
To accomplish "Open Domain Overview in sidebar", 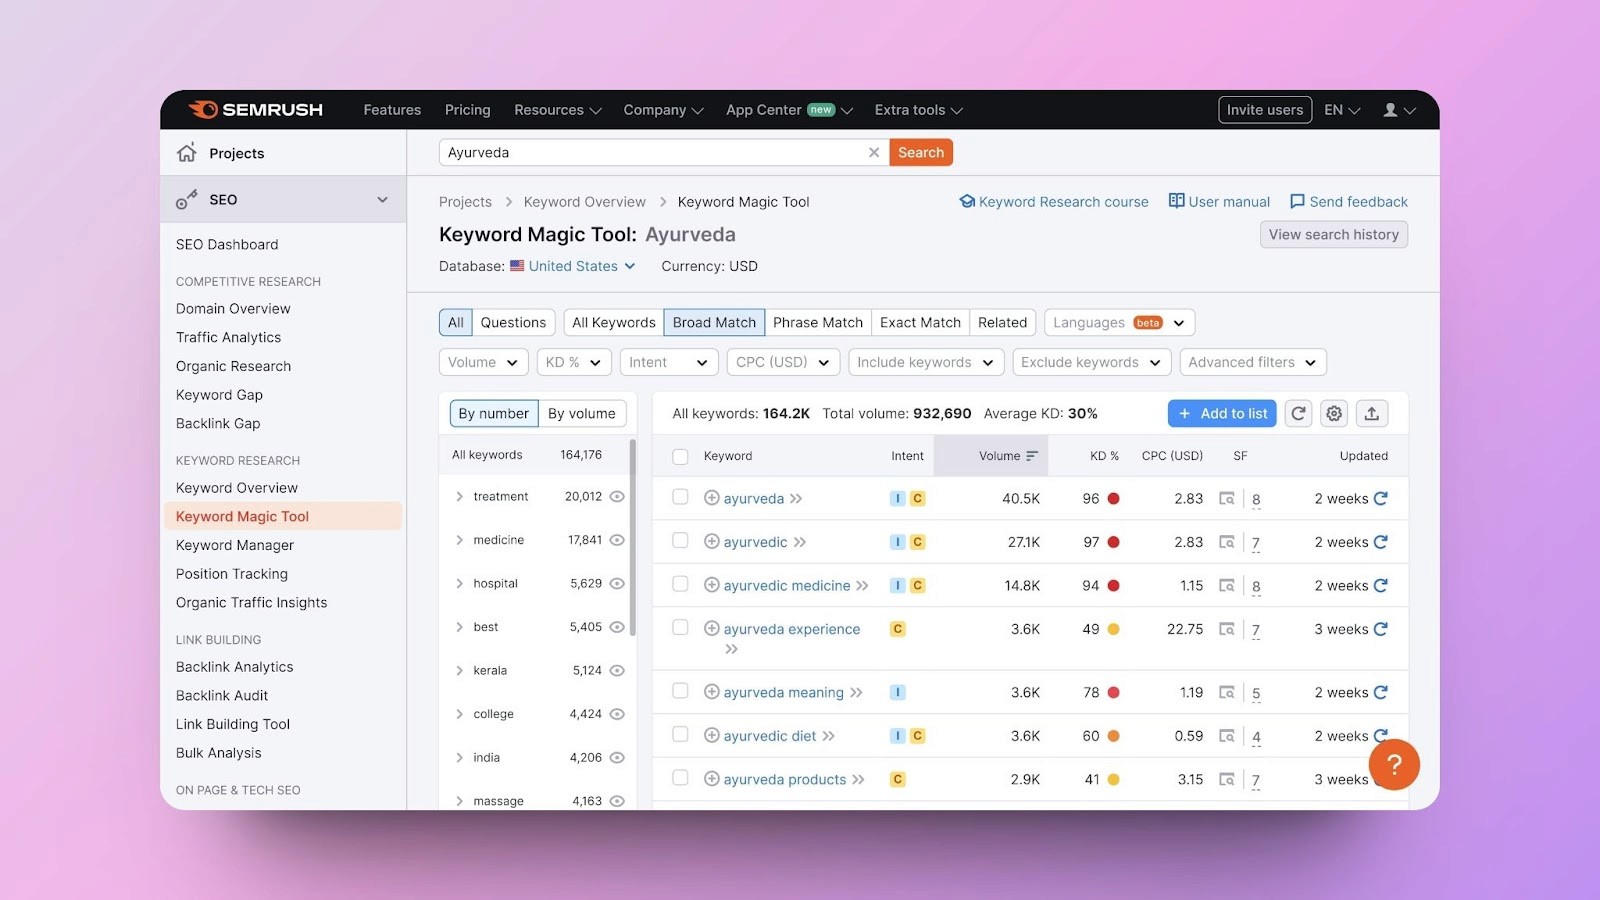I will pos(233,308).
